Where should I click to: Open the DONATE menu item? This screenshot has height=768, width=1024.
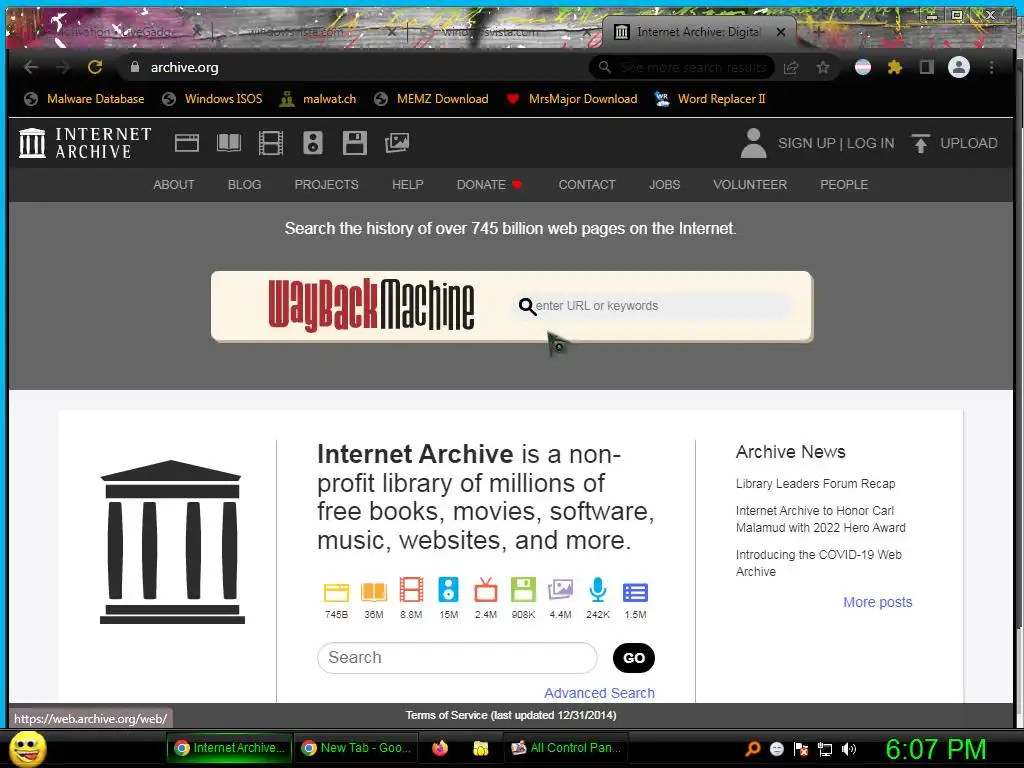(x=490, y=185)
